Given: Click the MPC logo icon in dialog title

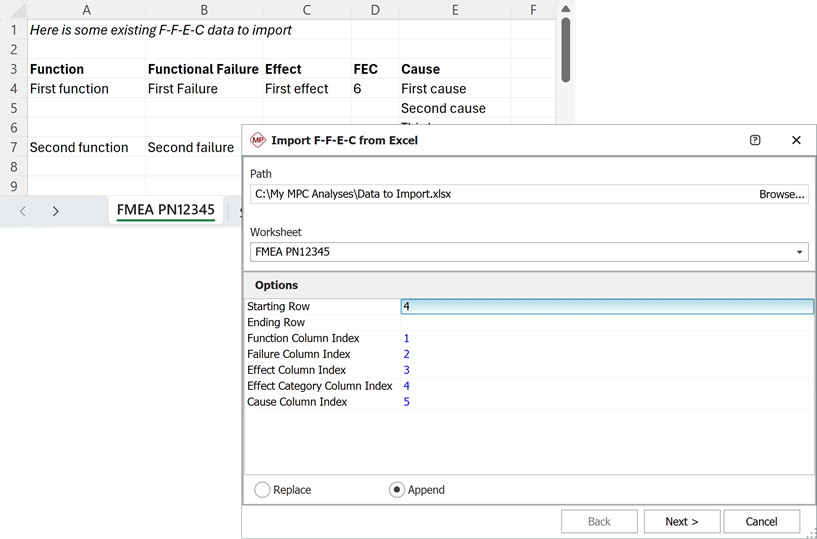Looking at the screenshot, I should coord(258,140).
